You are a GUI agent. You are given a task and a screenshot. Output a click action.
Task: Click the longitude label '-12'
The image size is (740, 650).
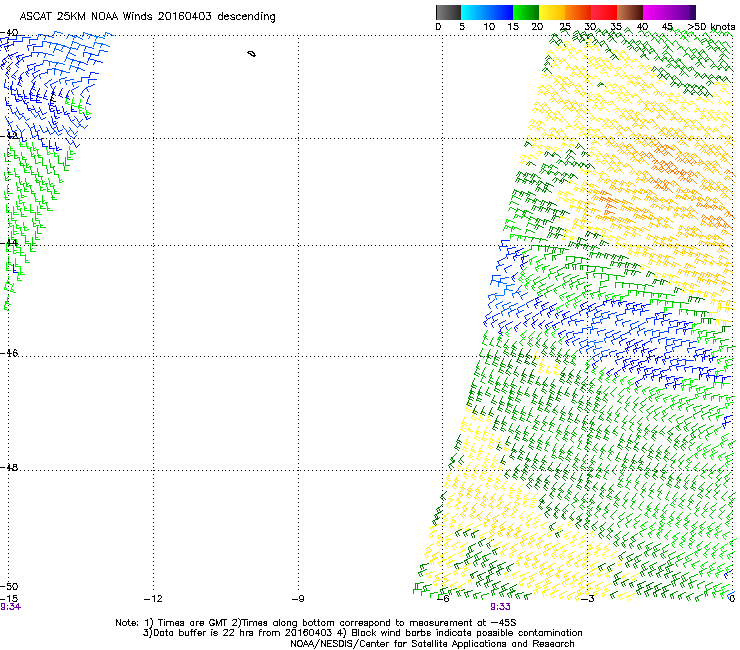click(x=153, y=599)
